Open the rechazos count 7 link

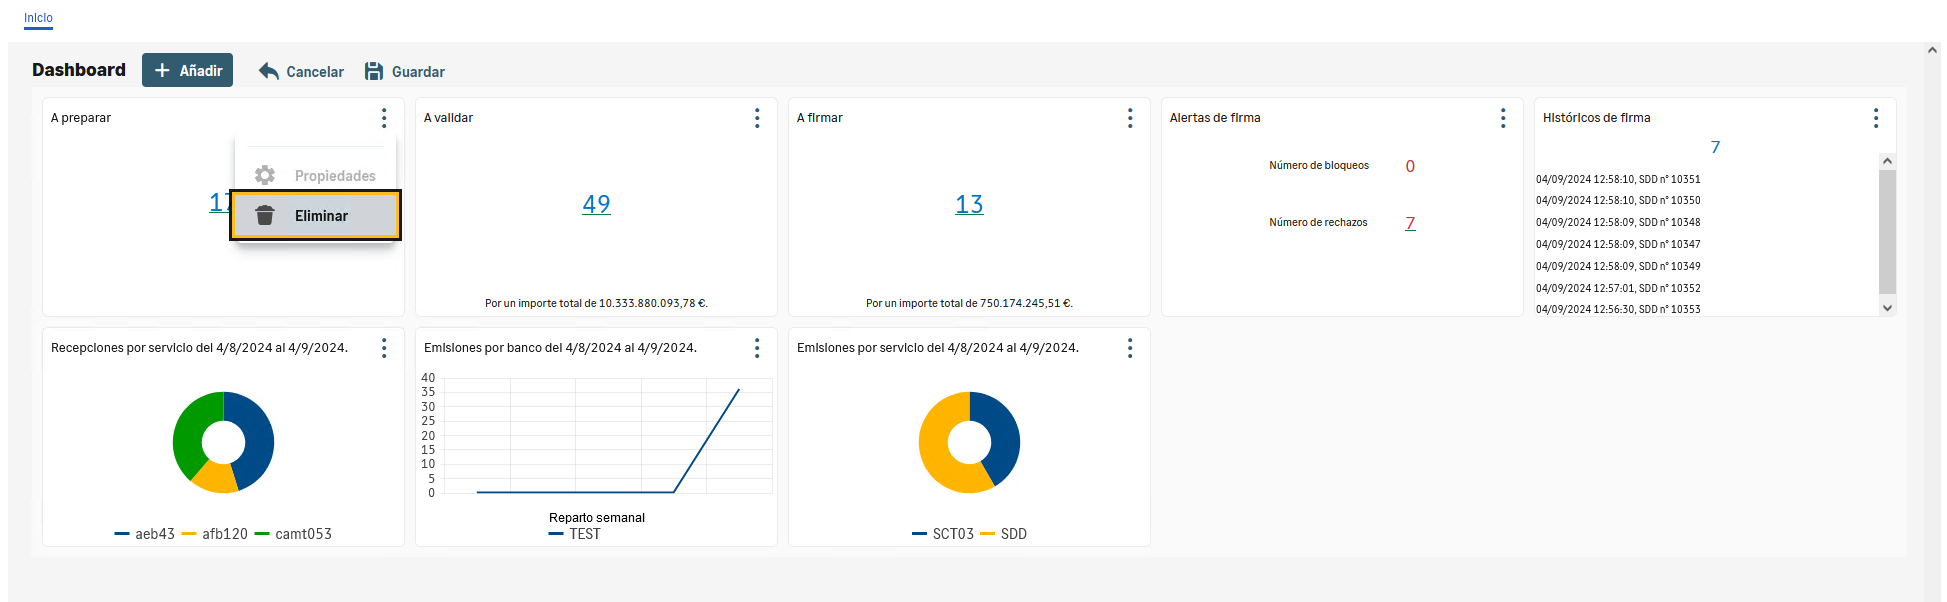[x=1410, y=223]
